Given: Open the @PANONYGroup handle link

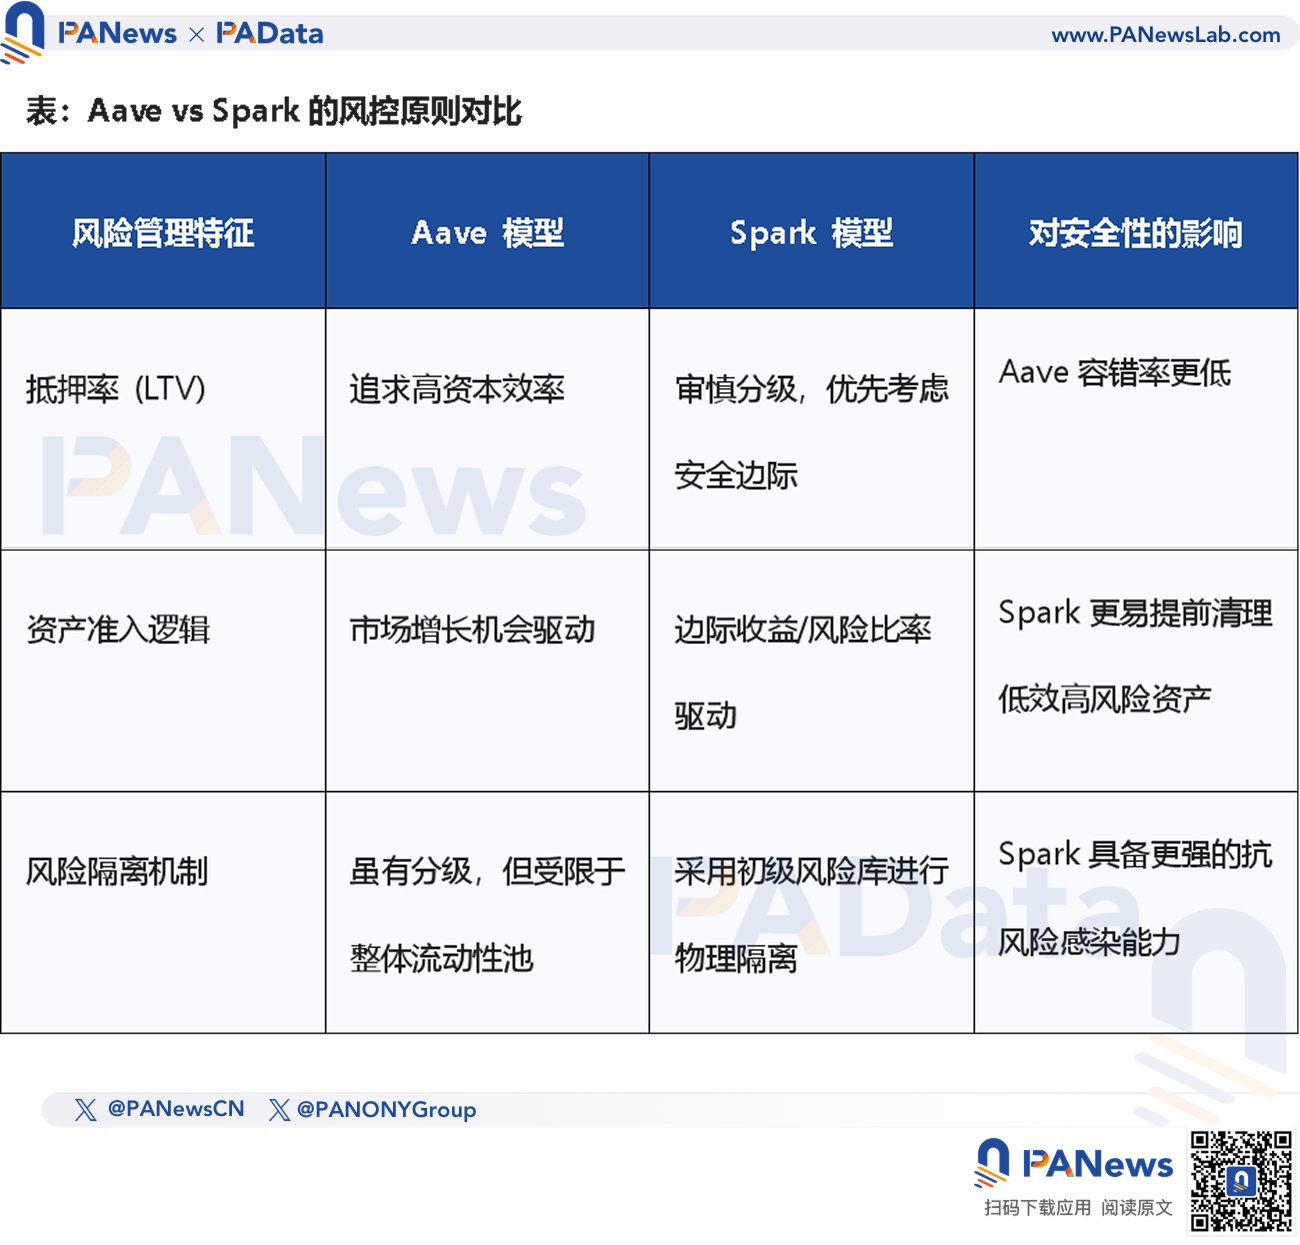Looking at the screenshot, I should [x=386, y=1110].
